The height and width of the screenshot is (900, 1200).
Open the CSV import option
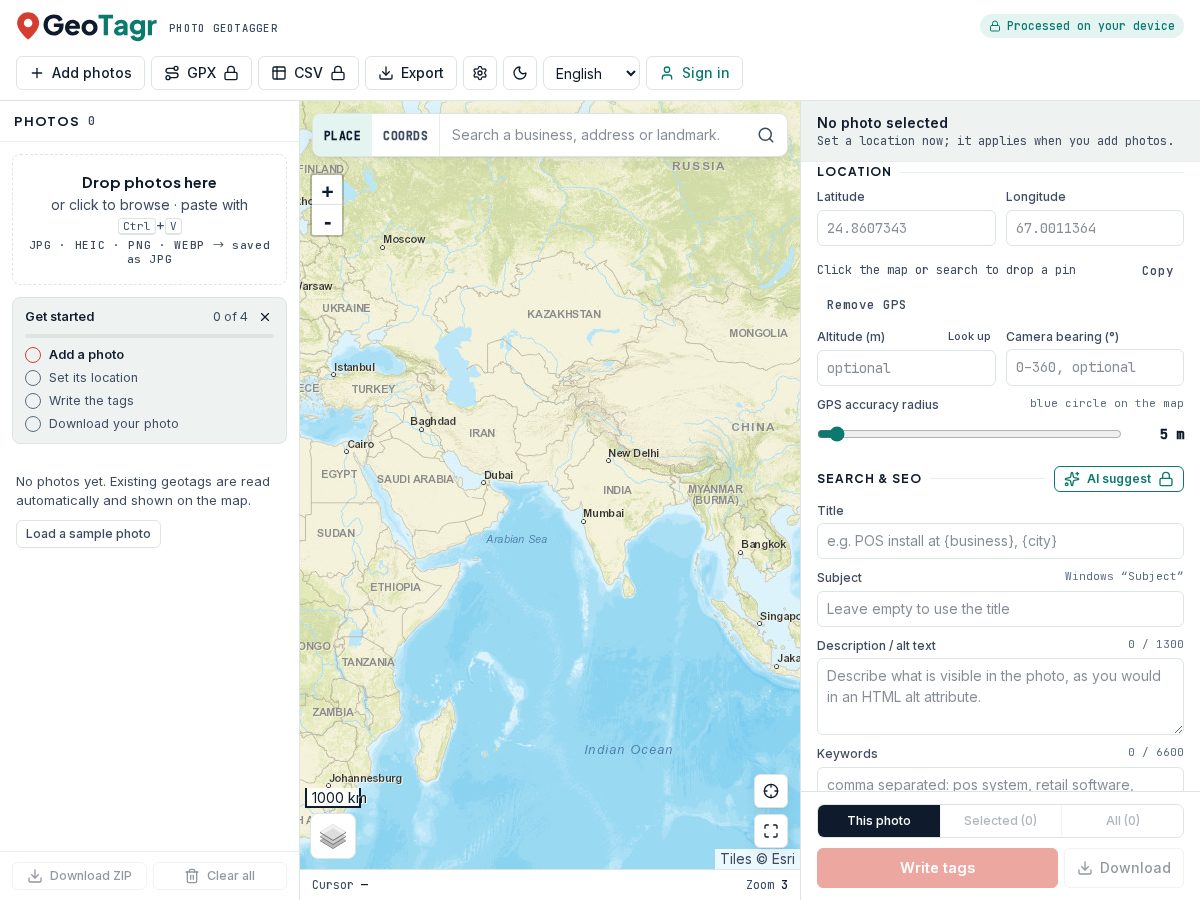(308, 73)
